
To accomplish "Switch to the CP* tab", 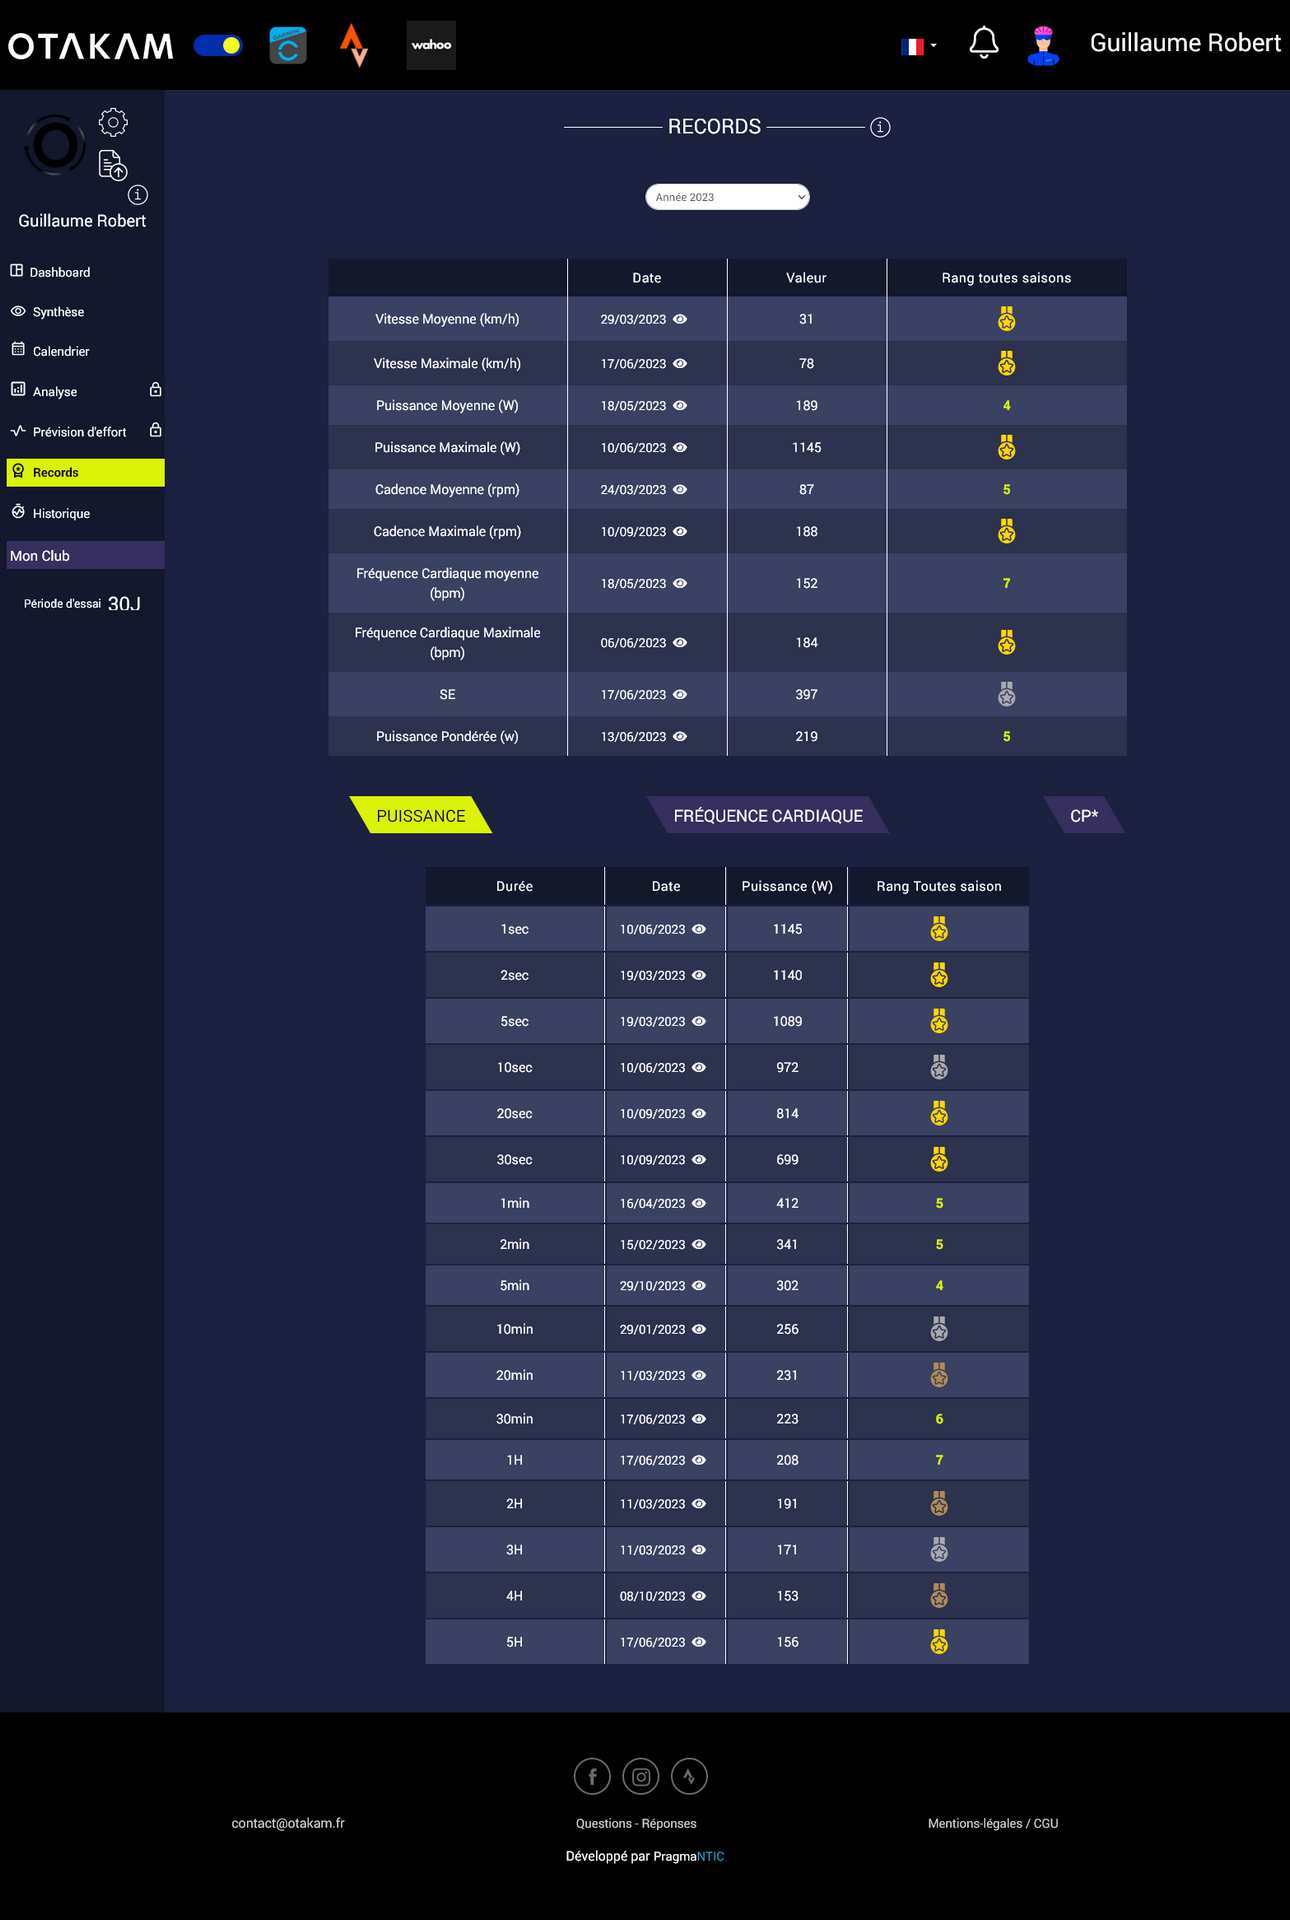I will [1084, 815].
